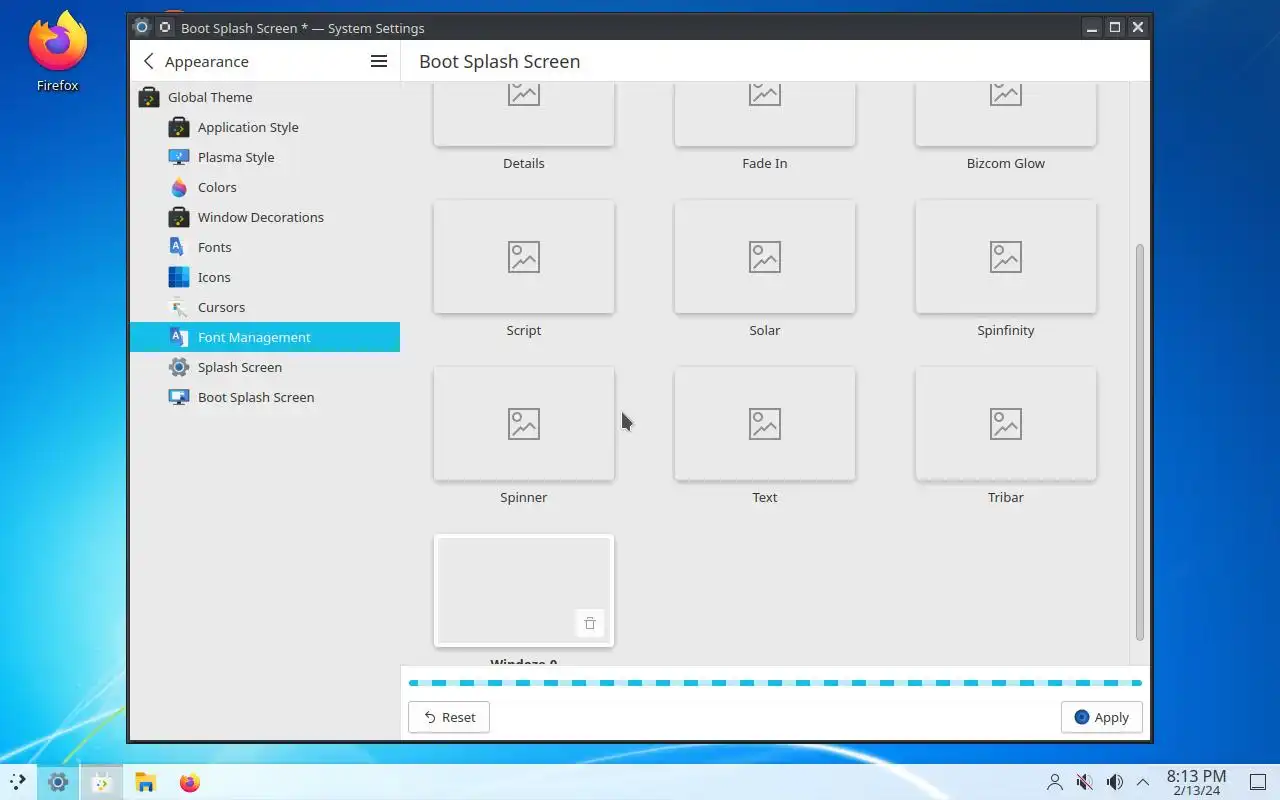Image resolution: width=1280 pixels, height=800 pixels.
Task: Click the muted microphone tray icon
Action: pos(1084,782)
